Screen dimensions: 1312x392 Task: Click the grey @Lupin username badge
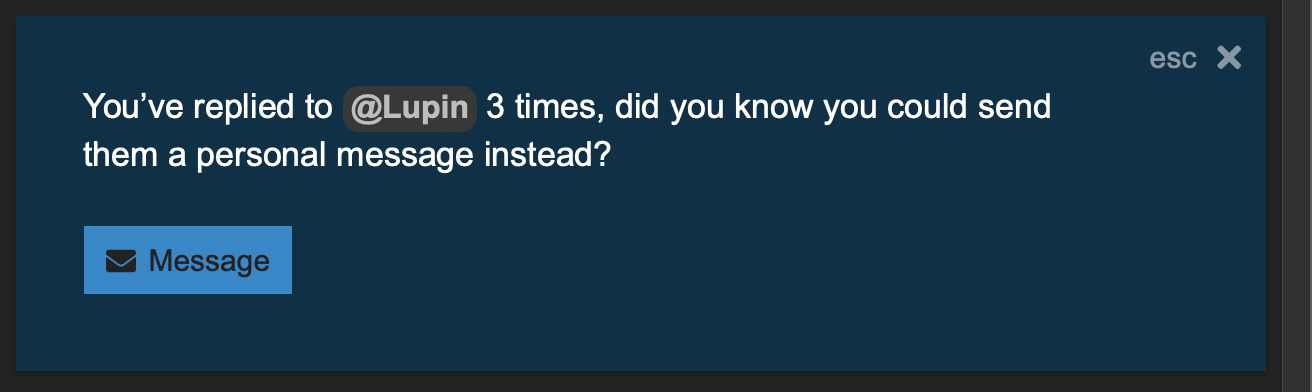tap(410, 107)
